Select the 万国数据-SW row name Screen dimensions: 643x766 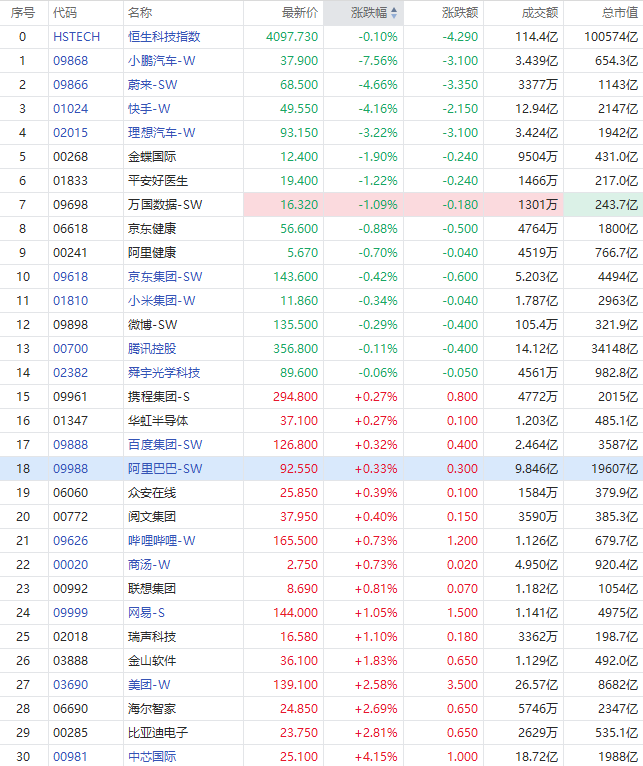coord(165,204)
